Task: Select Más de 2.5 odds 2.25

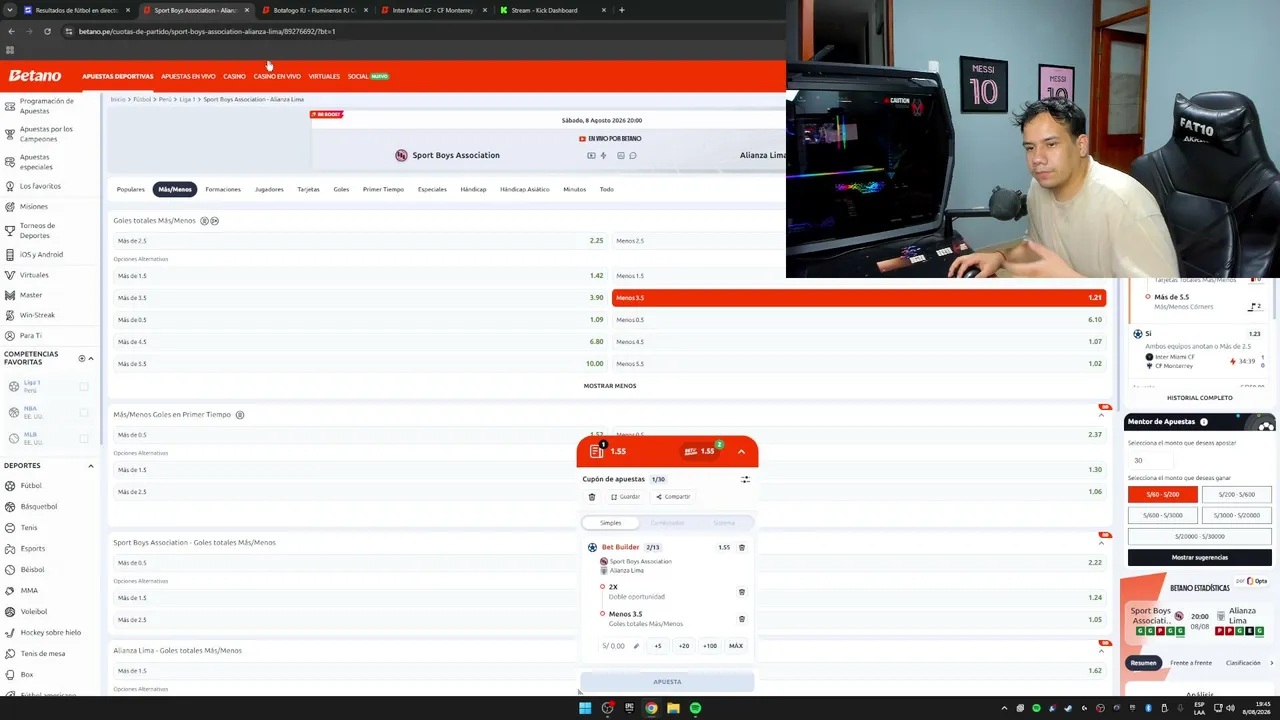Action: coord(359,241)
